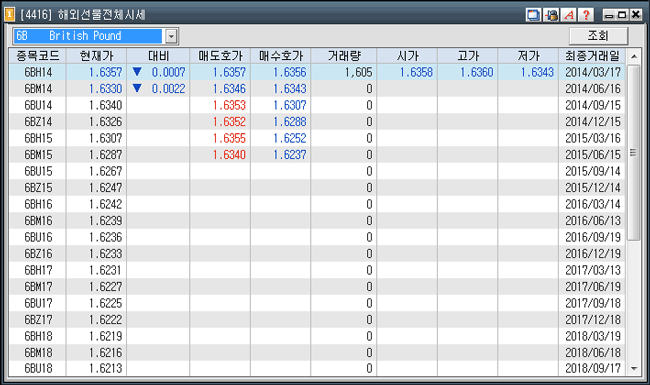Click the scrollbar down arrow
The width and height of the screenshot is (650, 385).
tap(633, 368)
